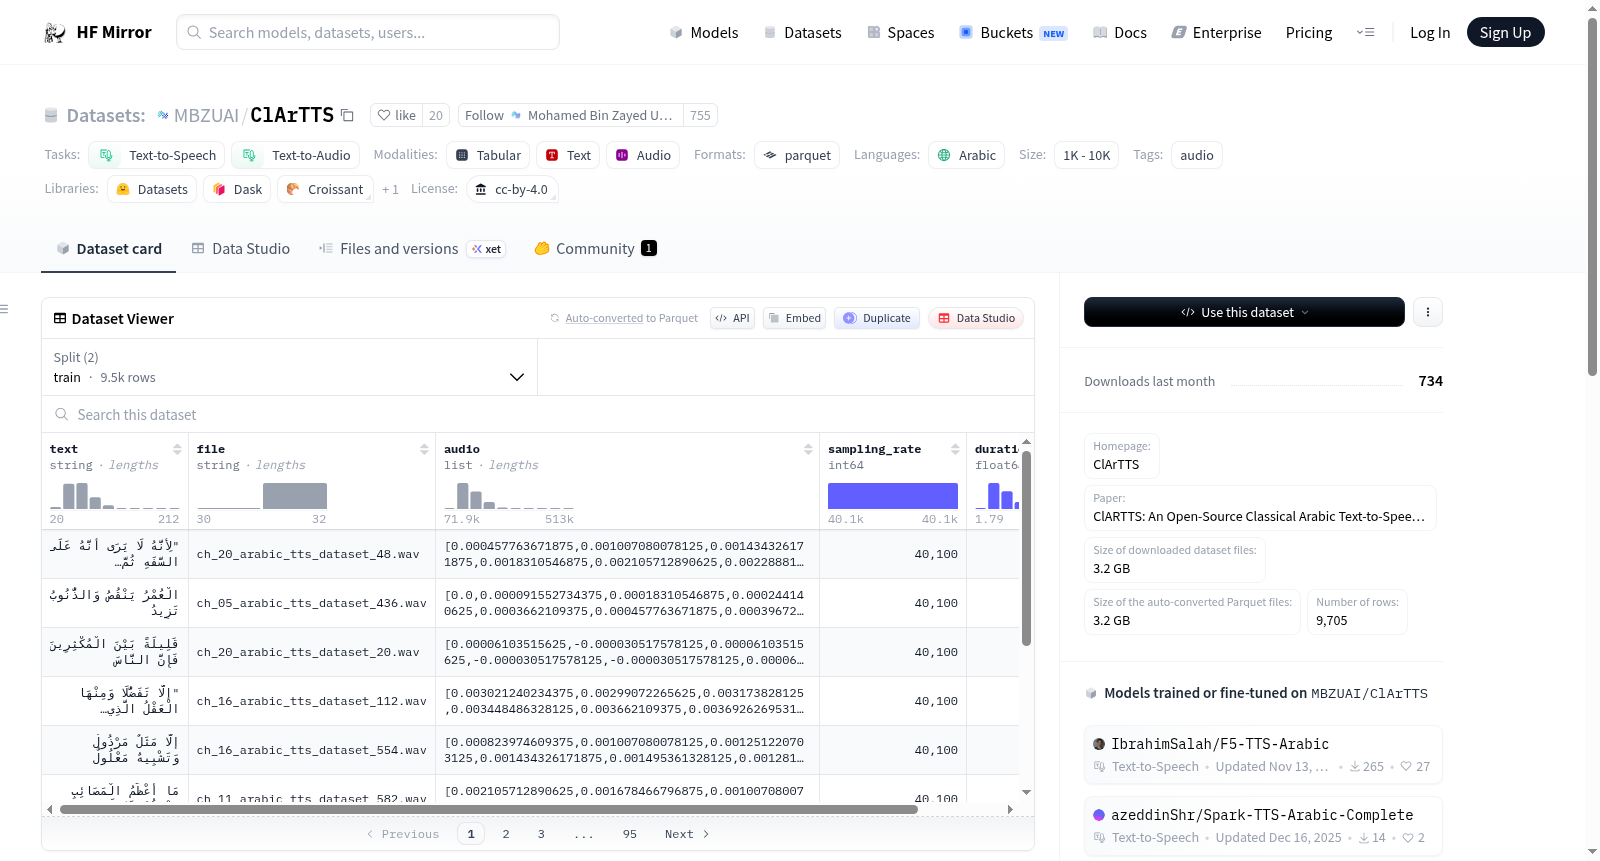
Task: Click the MBZUAI organization avatar icon
Action: click(163, 115)
